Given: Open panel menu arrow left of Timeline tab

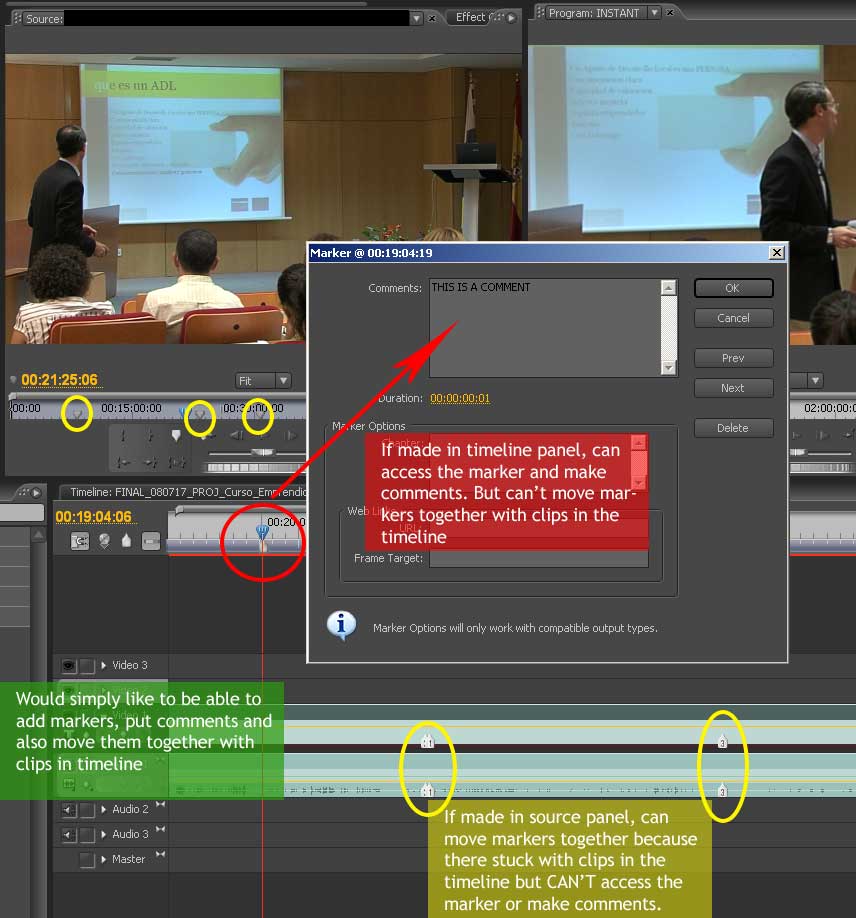Looking at the screenshot, I should pyautogui.click(x=36, y=493).
